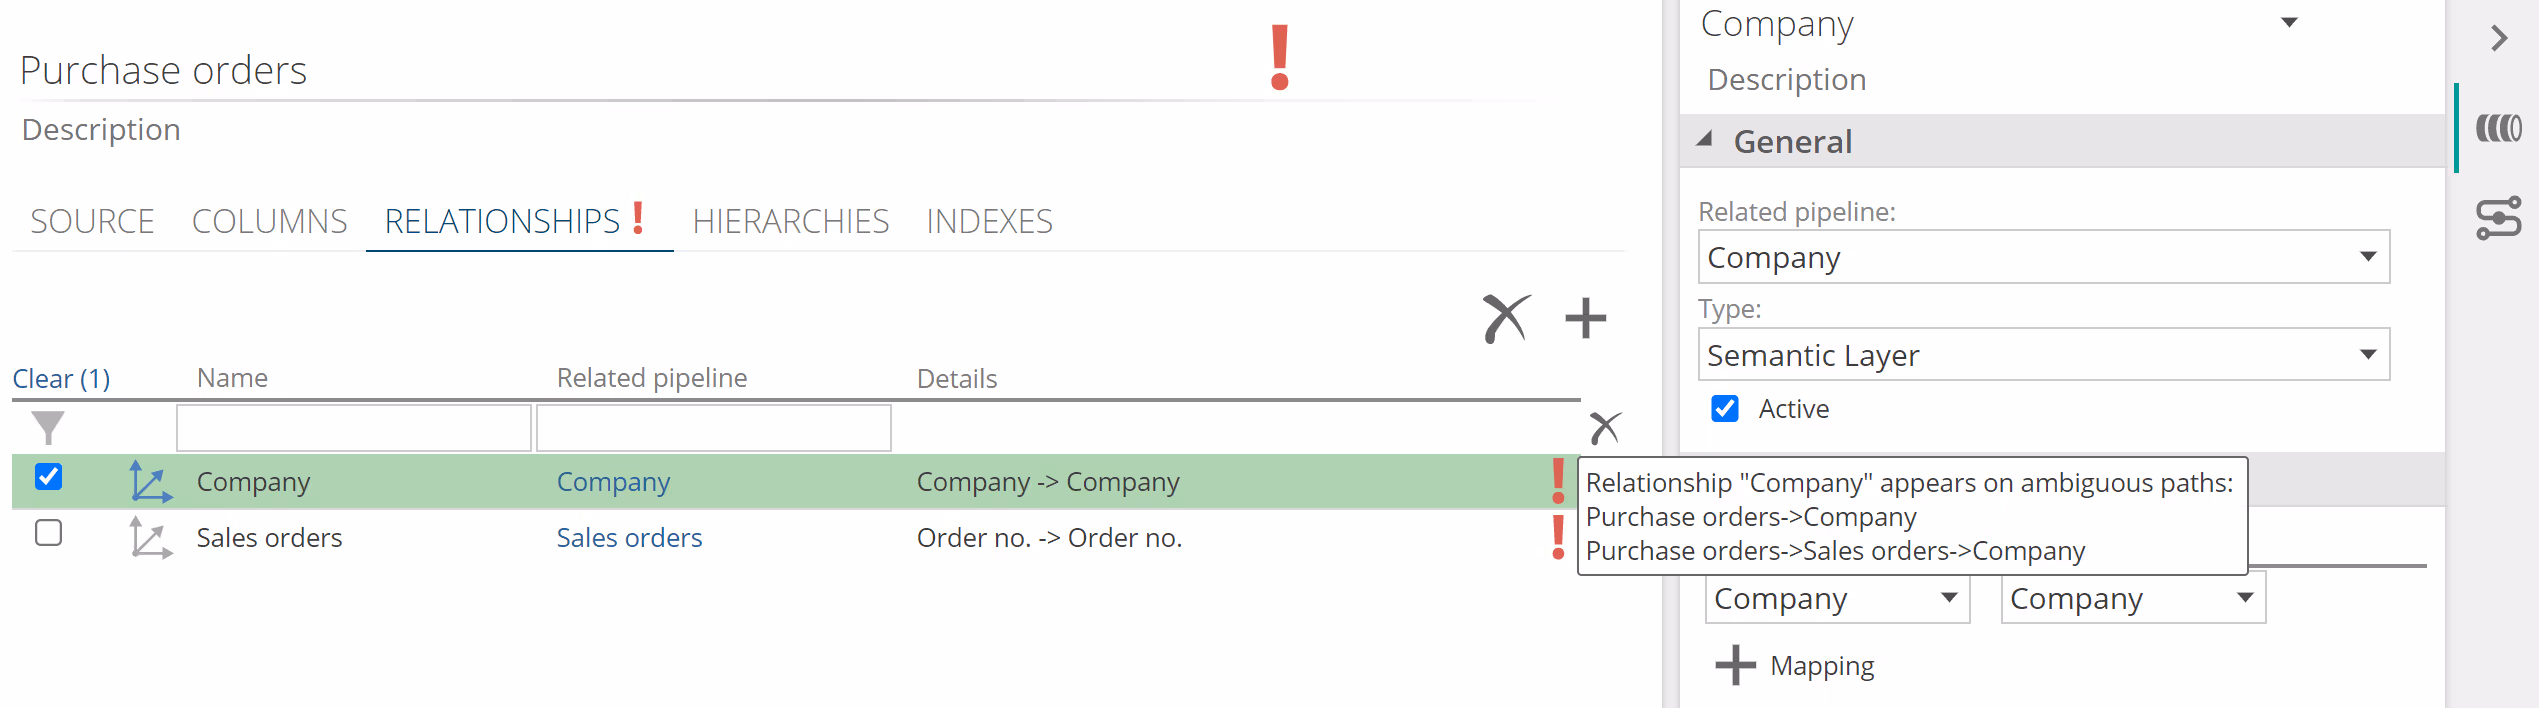
Task: Clear filter row with small X icon
Action: (x=1604, y=428)
